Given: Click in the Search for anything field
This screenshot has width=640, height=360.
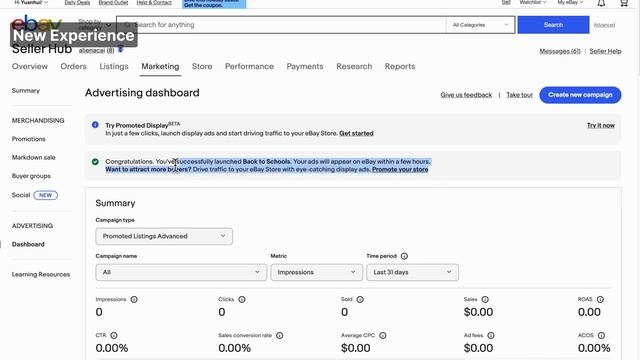Looking at the screenshot, I should pos(282,25).
